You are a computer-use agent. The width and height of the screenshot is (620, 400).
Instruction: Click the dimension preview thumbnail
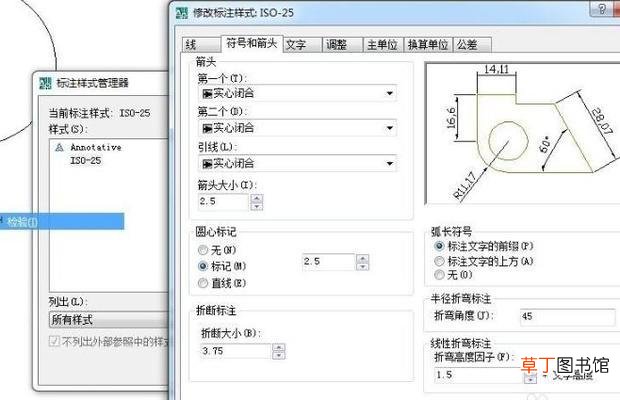point(522,134)
